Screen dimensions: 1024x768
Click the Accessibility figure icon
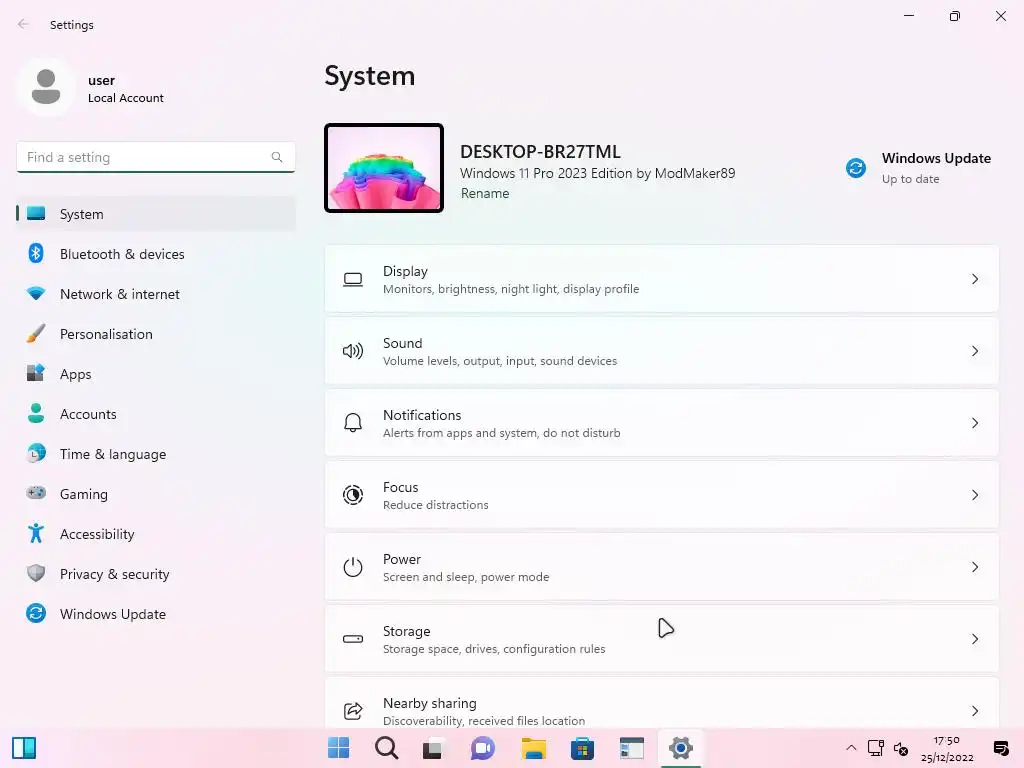36,534
